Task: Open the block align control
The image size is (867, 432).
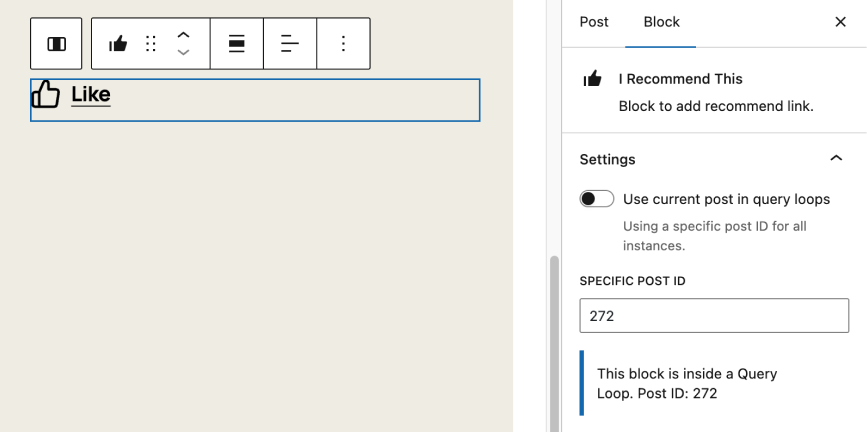Action: coord(237,44)
